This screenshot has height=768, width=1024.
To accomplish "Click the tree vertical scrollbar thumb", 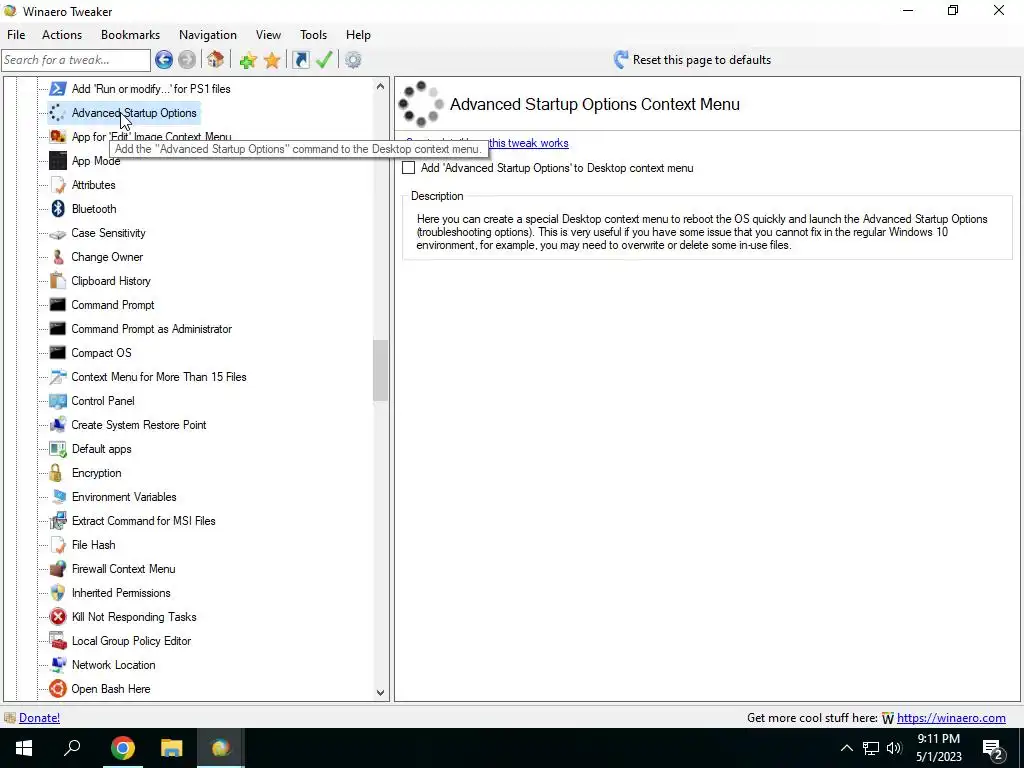I will tap(381, 370).
